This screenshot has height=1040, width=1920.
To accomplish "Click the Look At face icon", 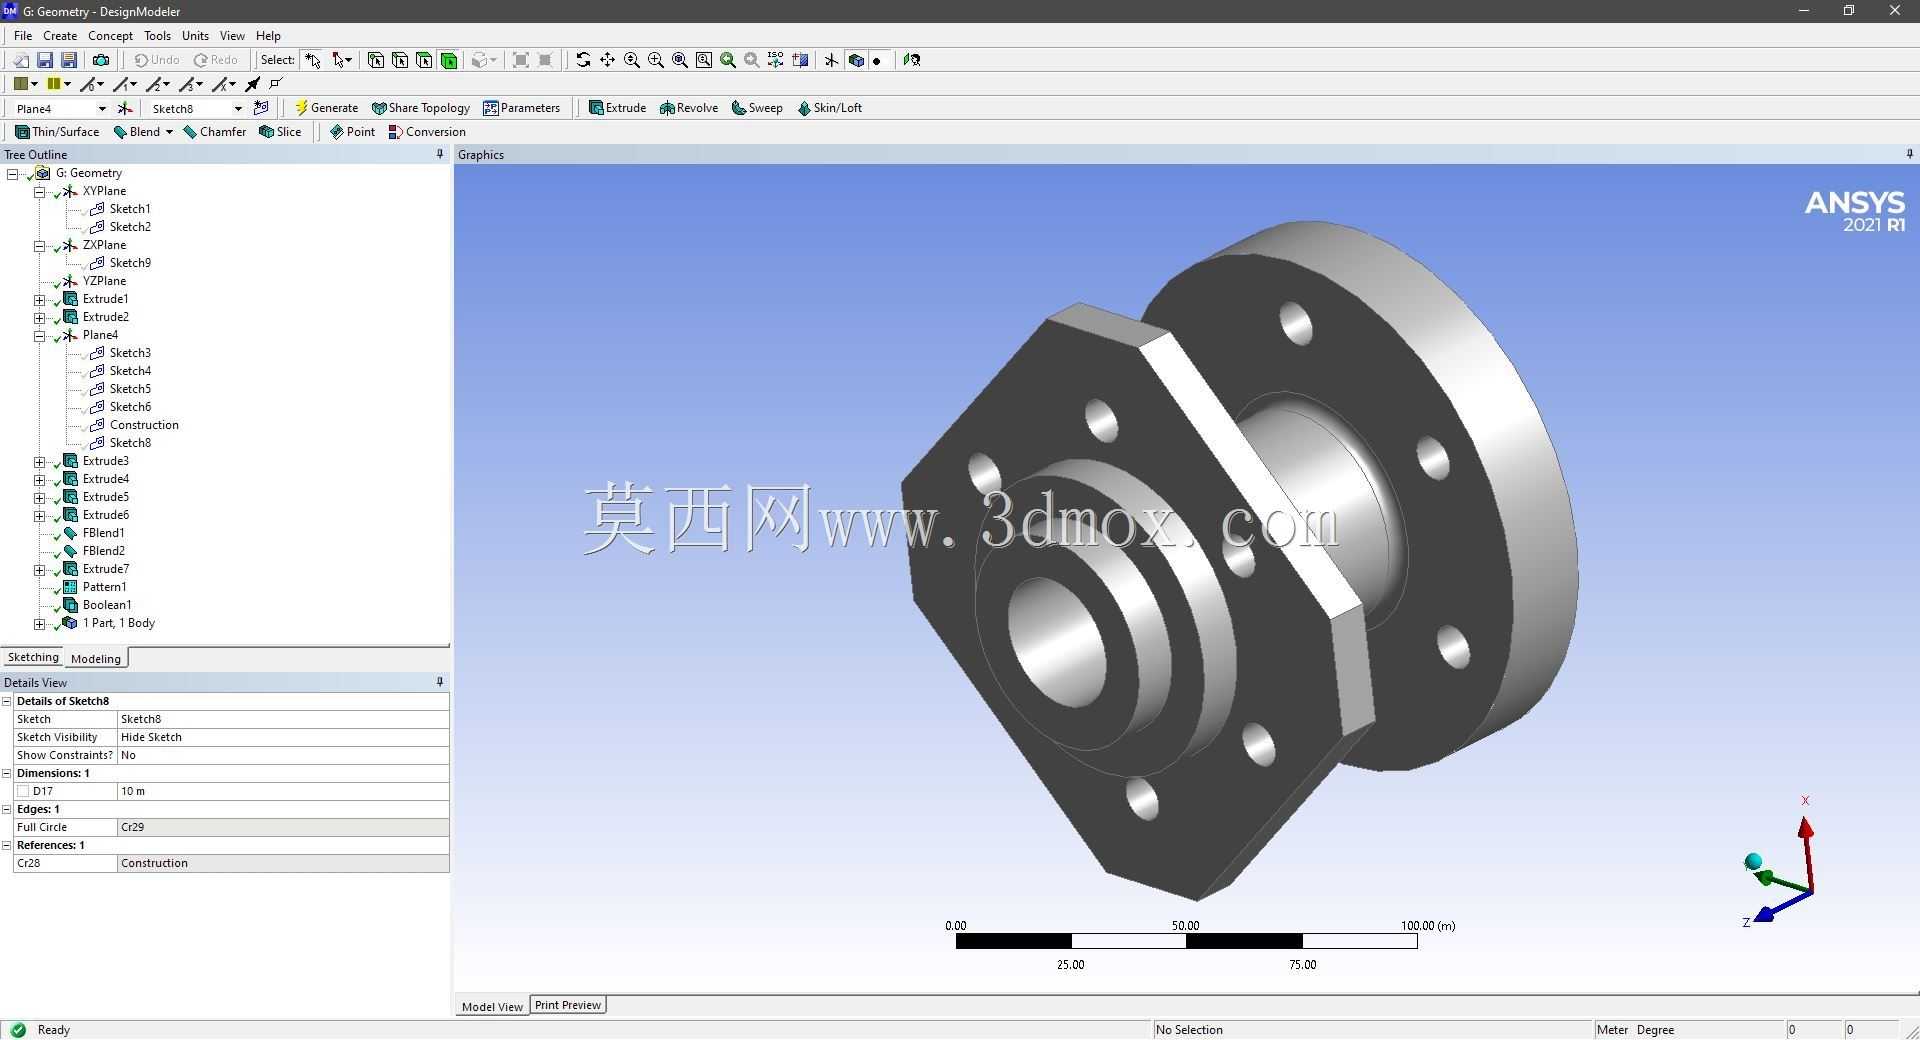I will (x=911, y=60).
